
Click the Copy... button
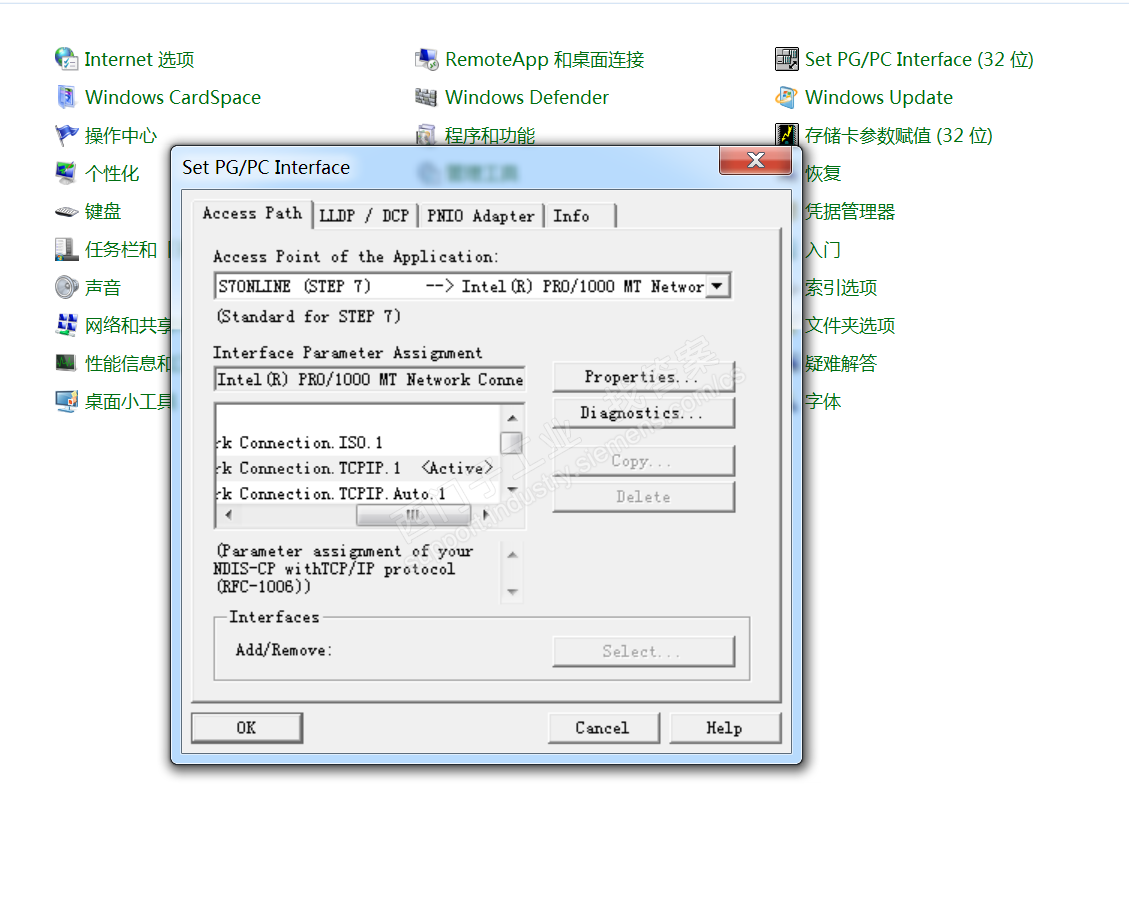click(644, 461)
